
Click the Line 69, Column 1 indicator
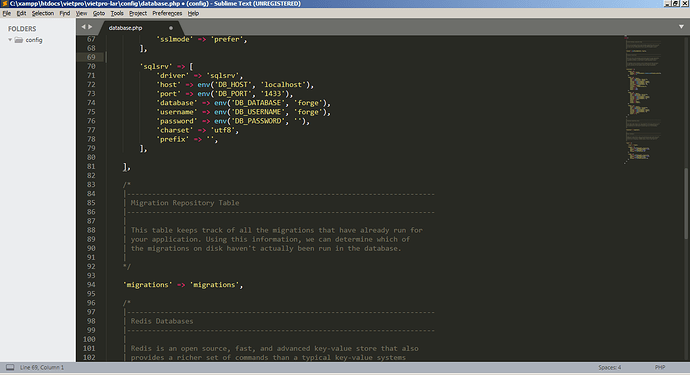pyautogui.click(x=42, y=367)
